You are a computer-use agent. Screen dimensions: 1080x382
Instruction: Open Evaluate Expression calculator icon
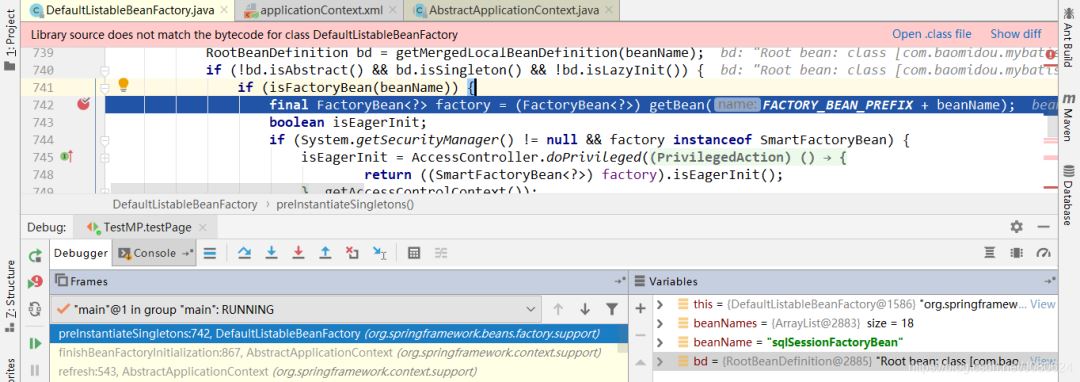[x=414, y=253]
